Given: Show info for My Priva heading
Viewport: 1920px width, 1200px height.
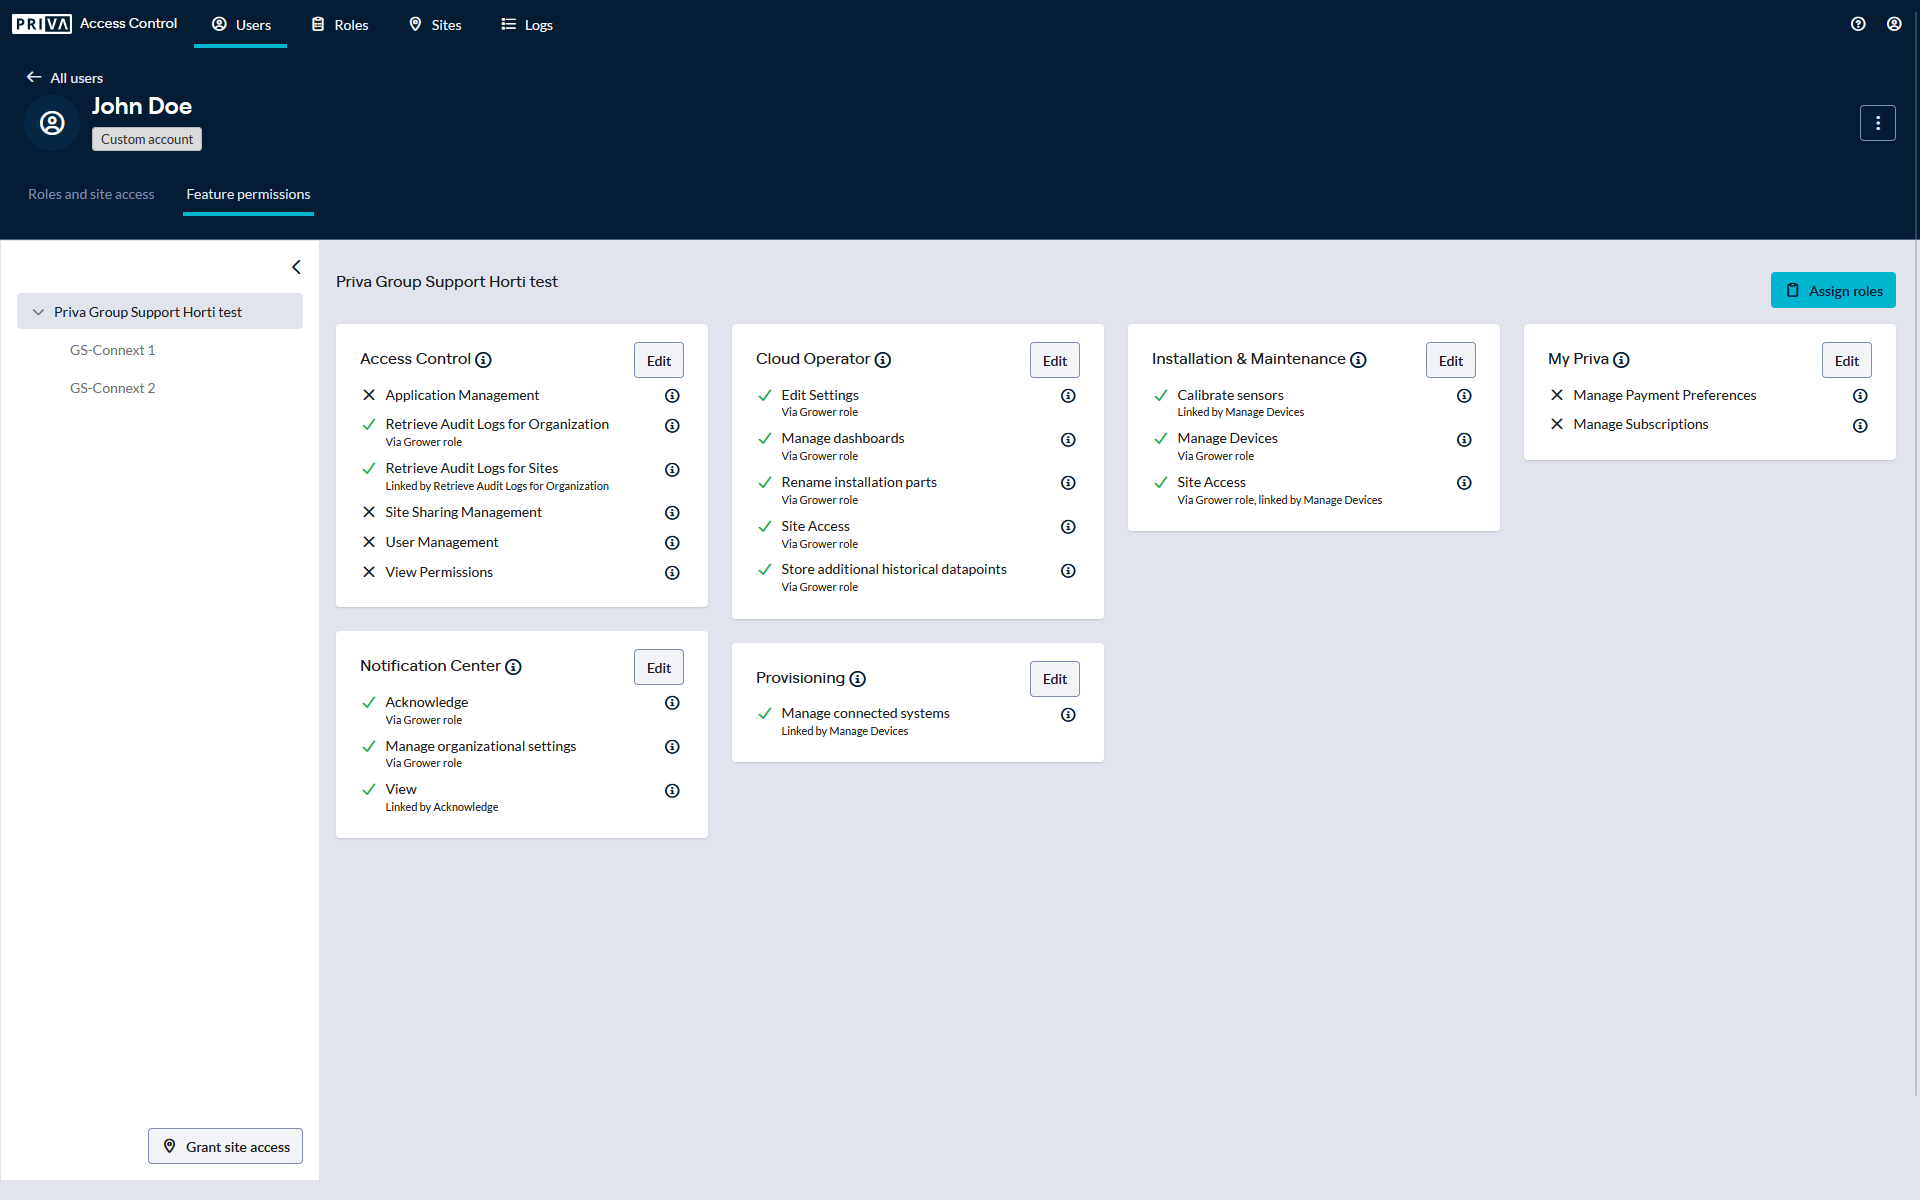Looking at the screenshot, I should (1621, 360).
